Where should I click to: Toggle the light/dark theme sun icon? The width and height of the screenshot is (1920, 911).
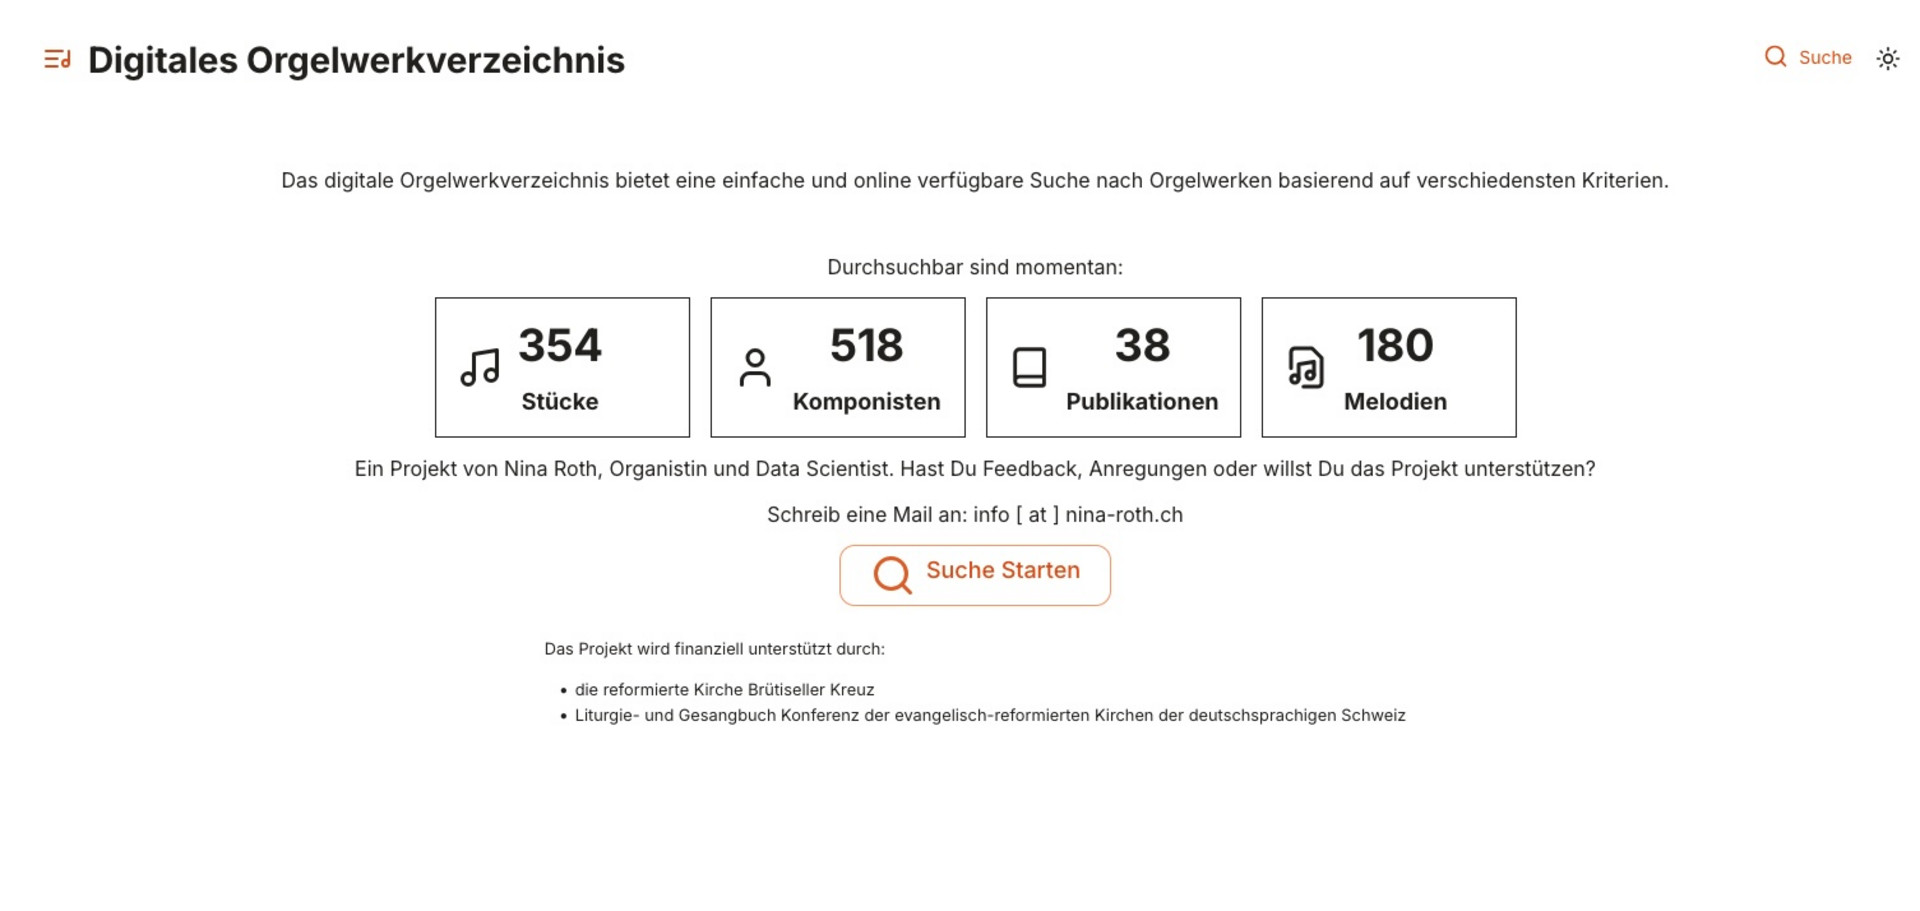tap(1887, 59)
